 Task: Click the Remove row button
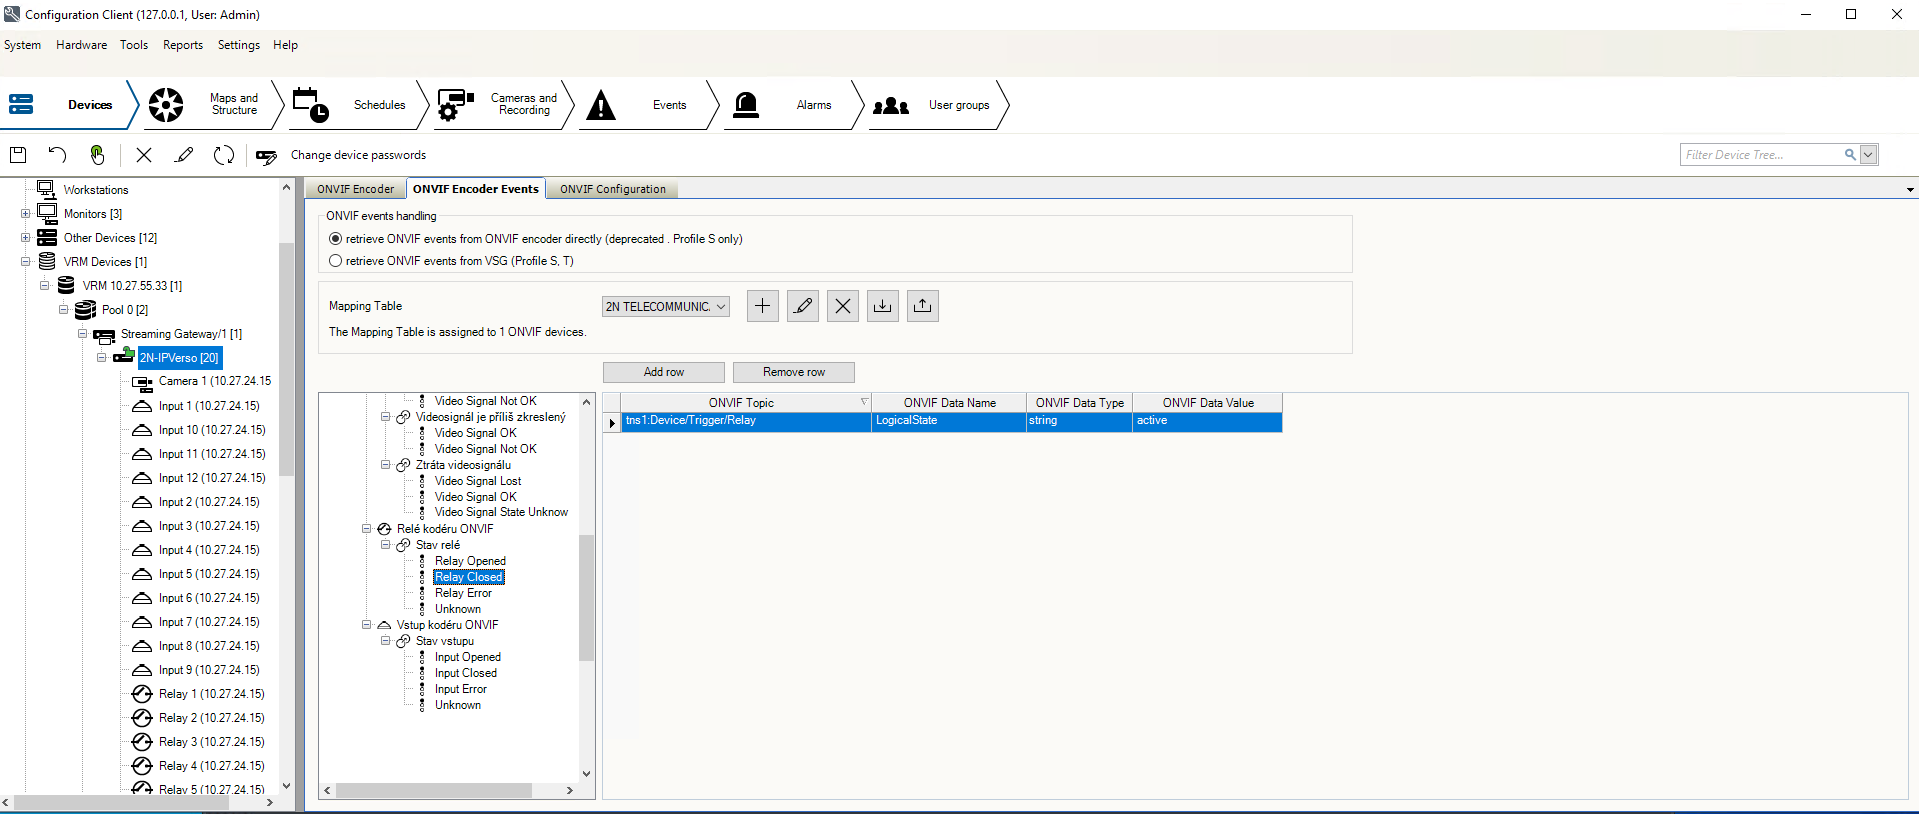coord(793,372)
